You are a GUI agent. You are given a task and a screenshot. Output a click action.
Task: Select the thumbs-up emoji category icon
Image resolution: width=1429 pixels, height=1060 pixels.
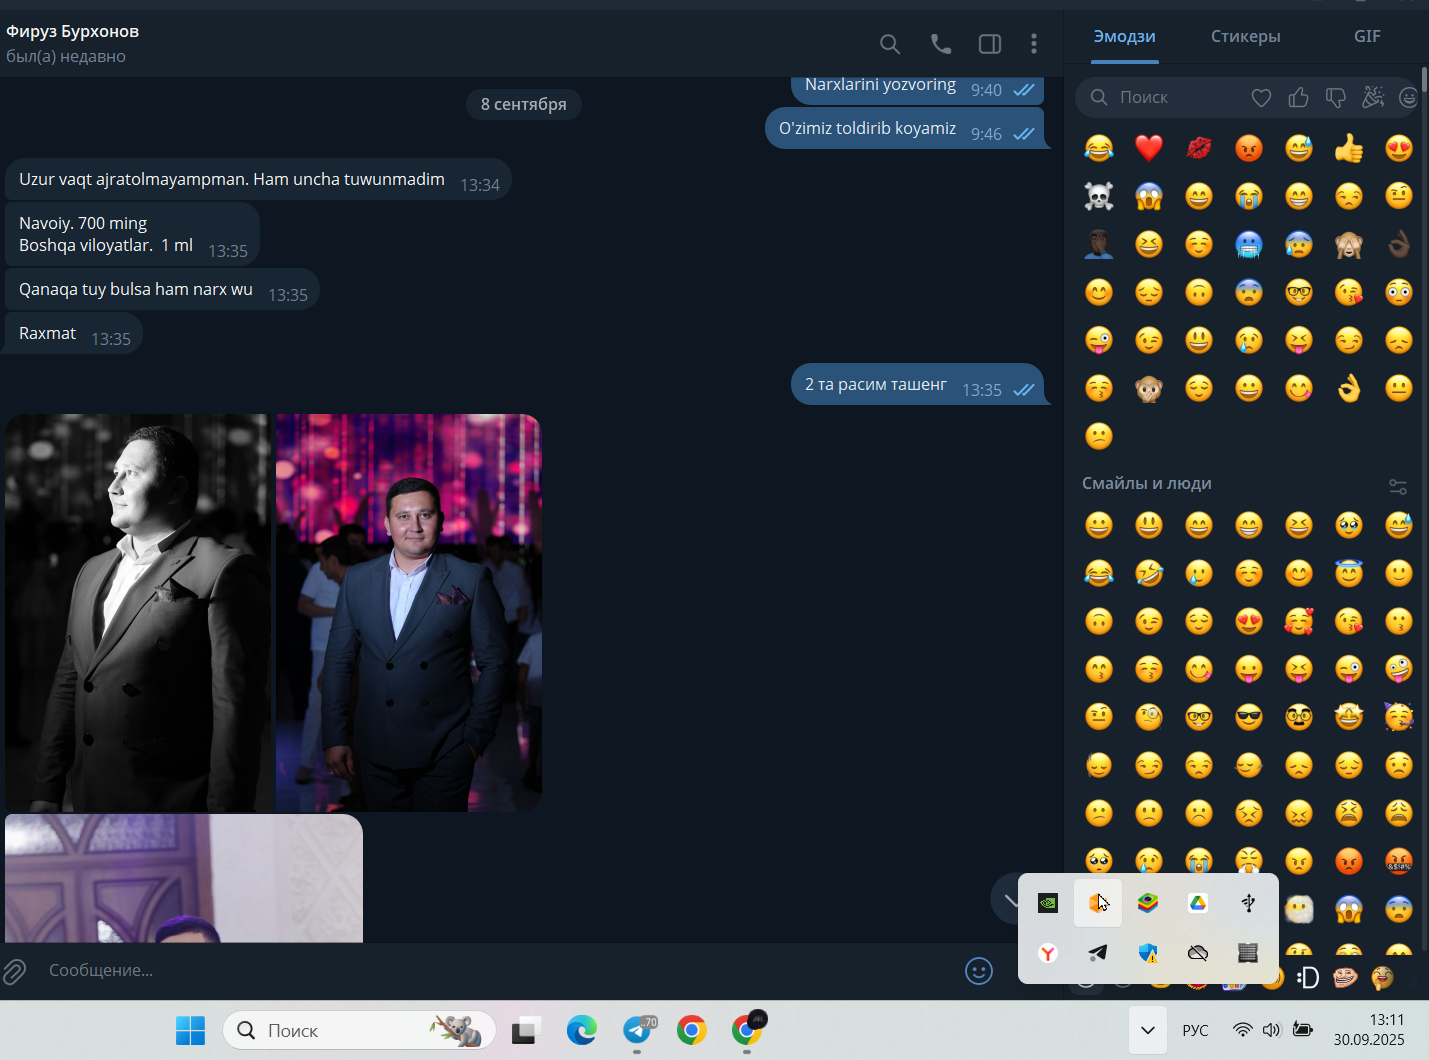point(1299,97)
